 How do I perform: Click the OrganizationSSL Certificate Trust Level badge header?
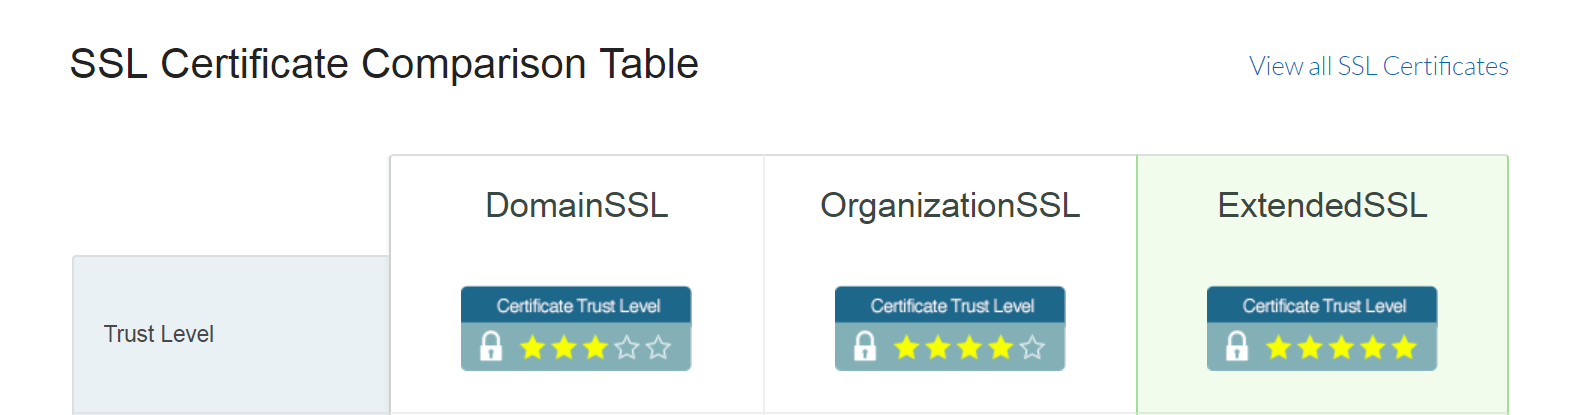point(951,306)
